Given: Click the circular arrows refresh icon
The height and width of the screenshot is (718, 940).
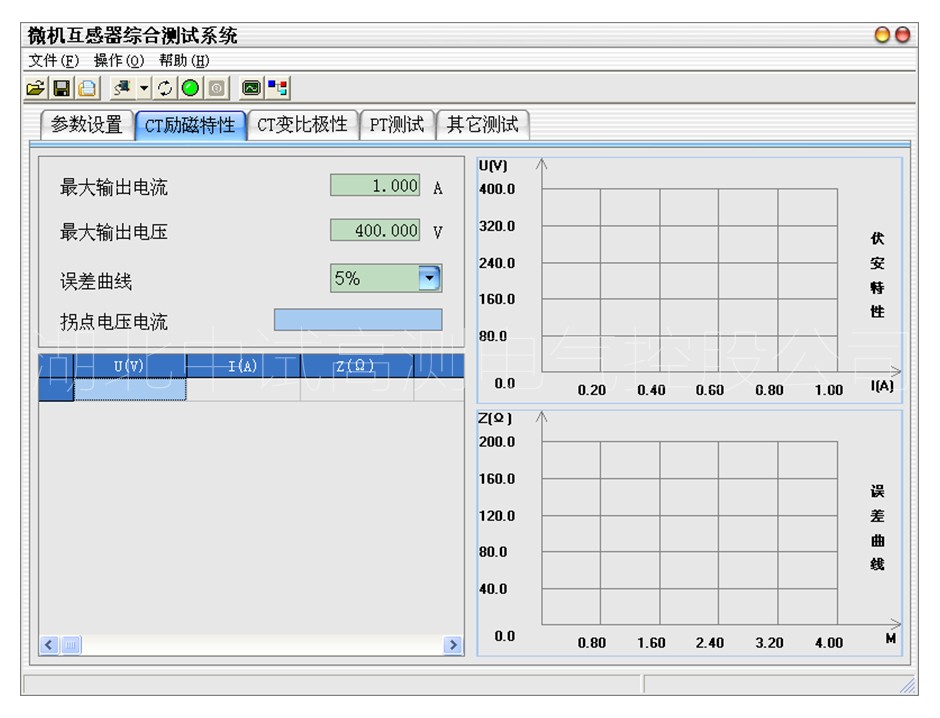Looking at the screenshot, I should [165, 88].
